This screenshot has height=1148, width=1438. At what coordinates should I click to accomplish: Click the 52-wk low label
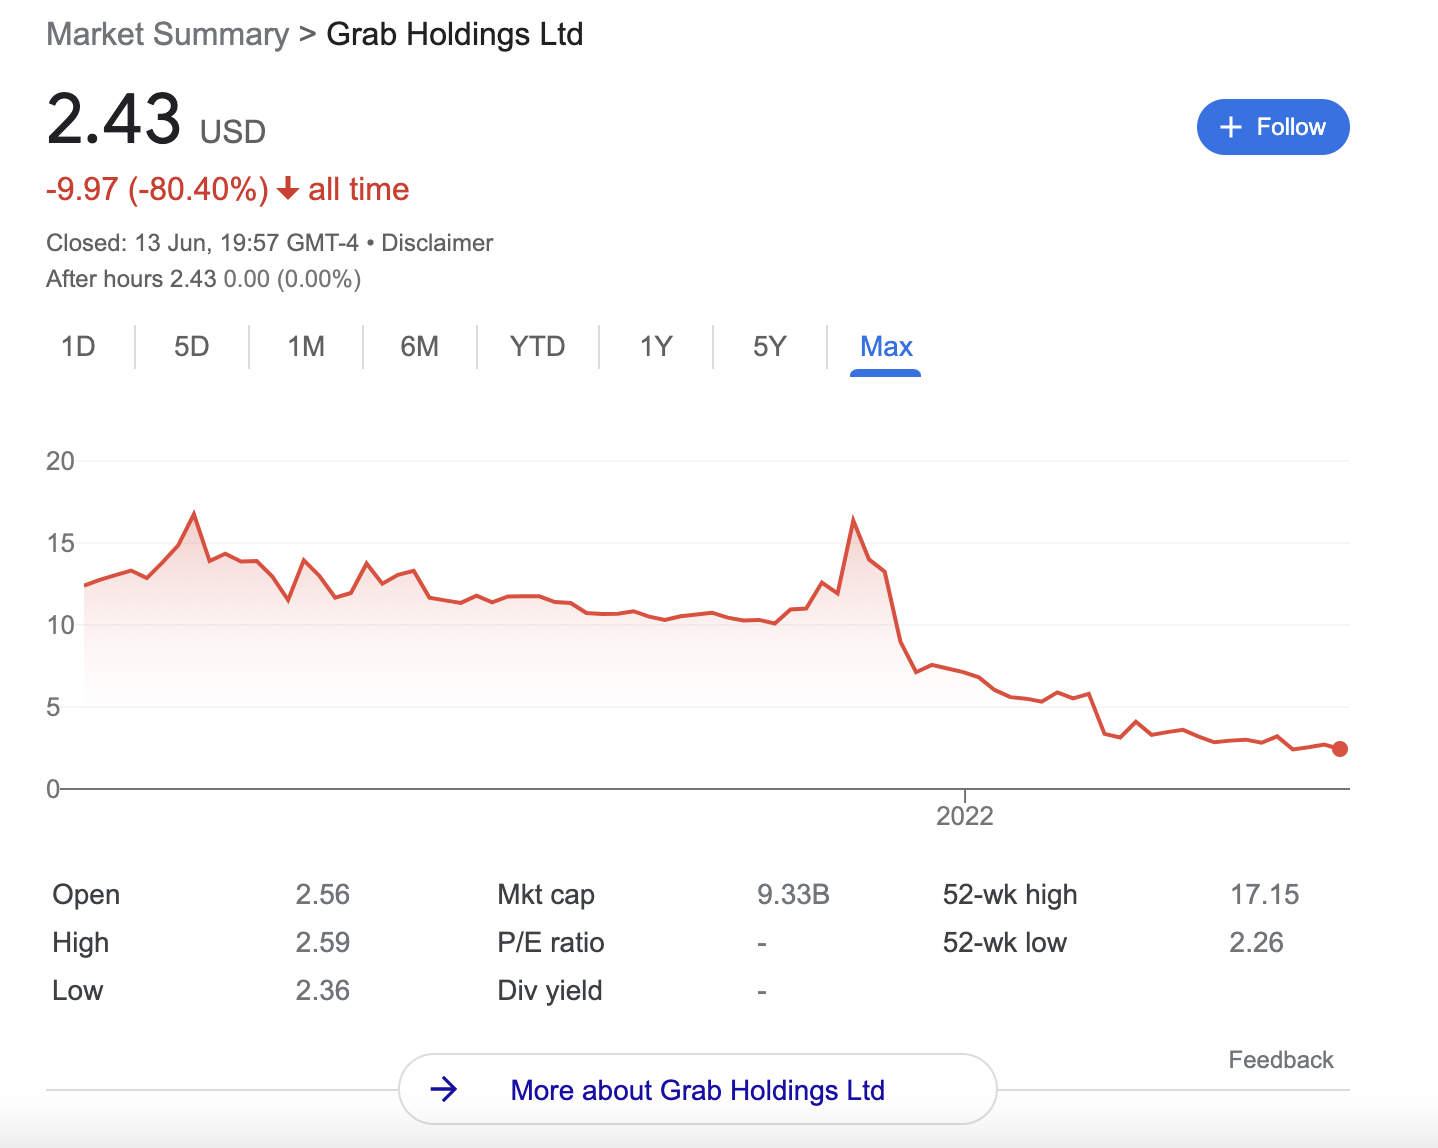tap(1005, 942)
